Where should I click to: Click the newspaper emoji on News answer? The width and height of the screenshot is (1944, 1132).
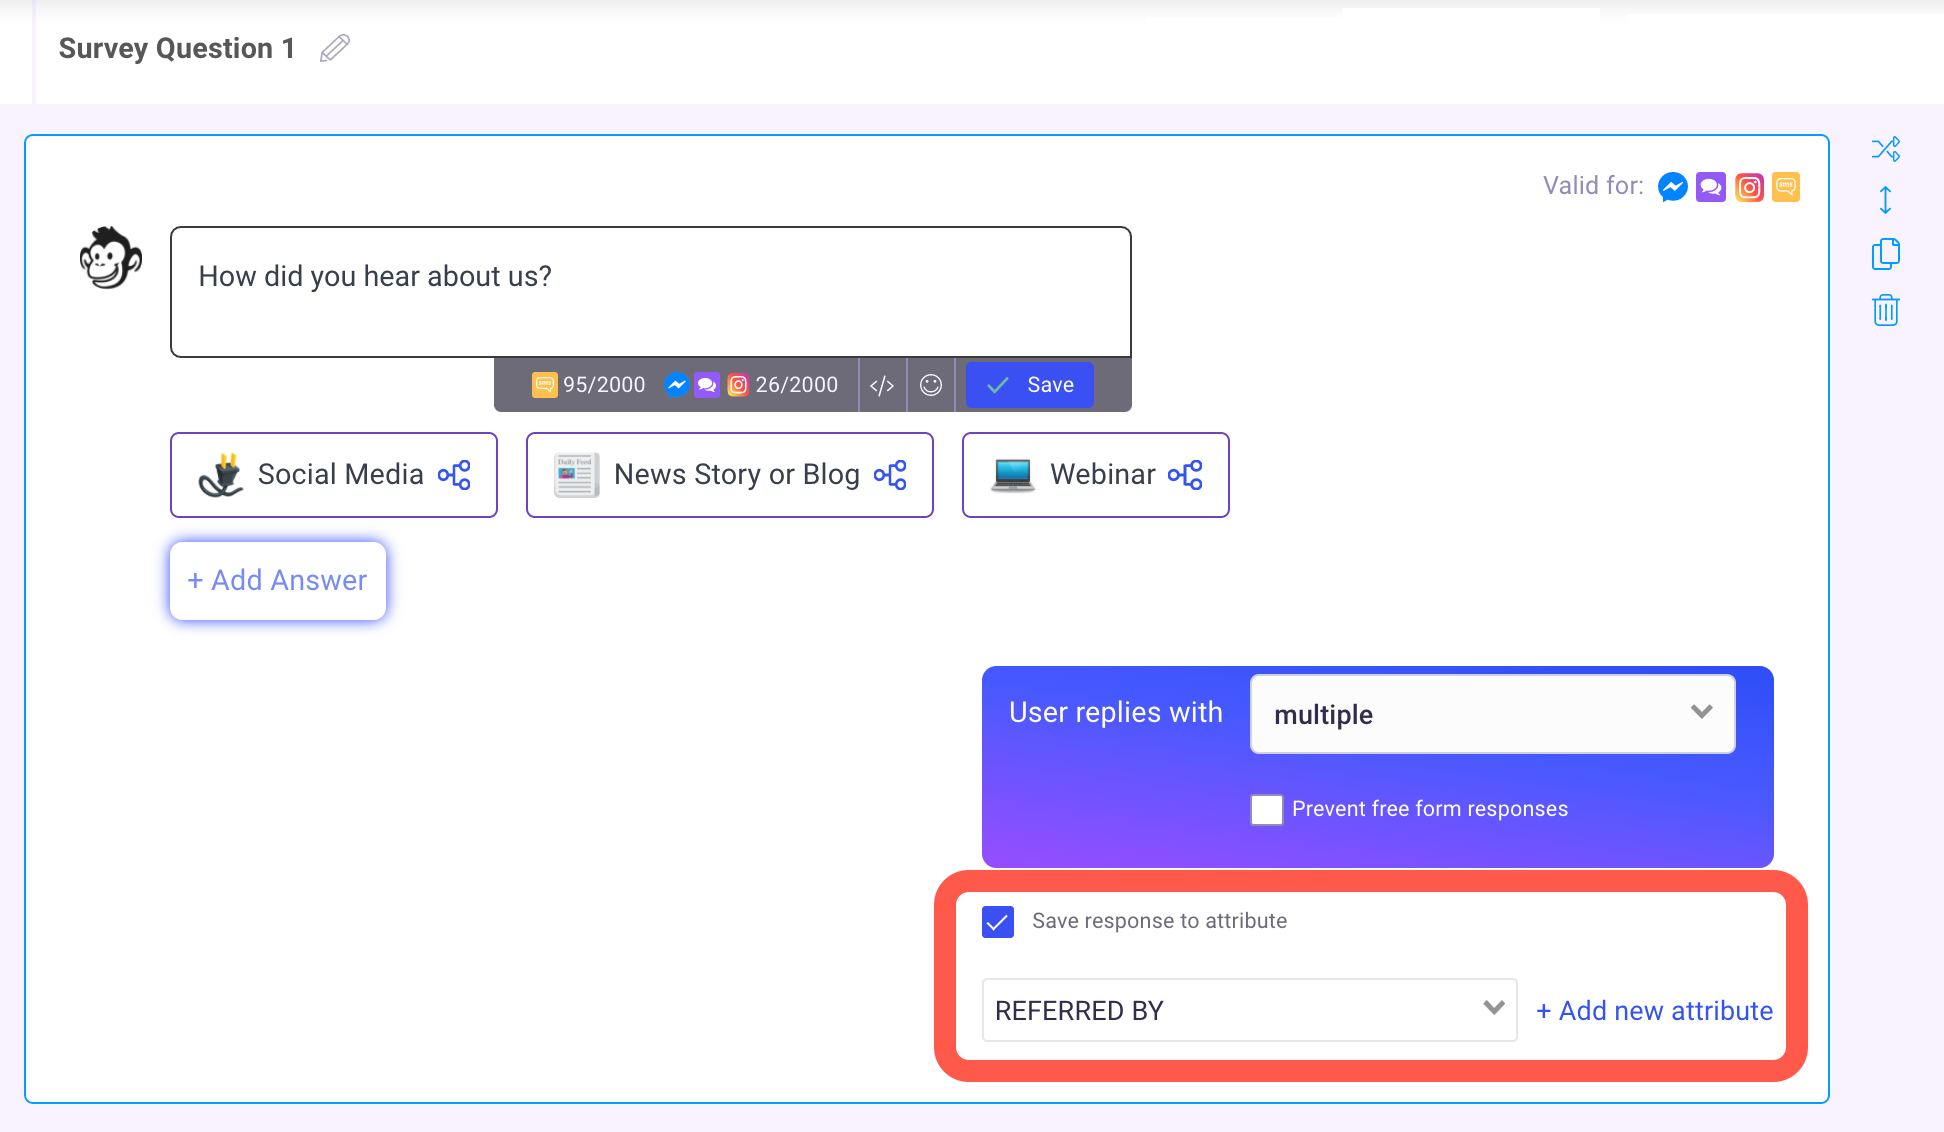[x=577, y=475]
